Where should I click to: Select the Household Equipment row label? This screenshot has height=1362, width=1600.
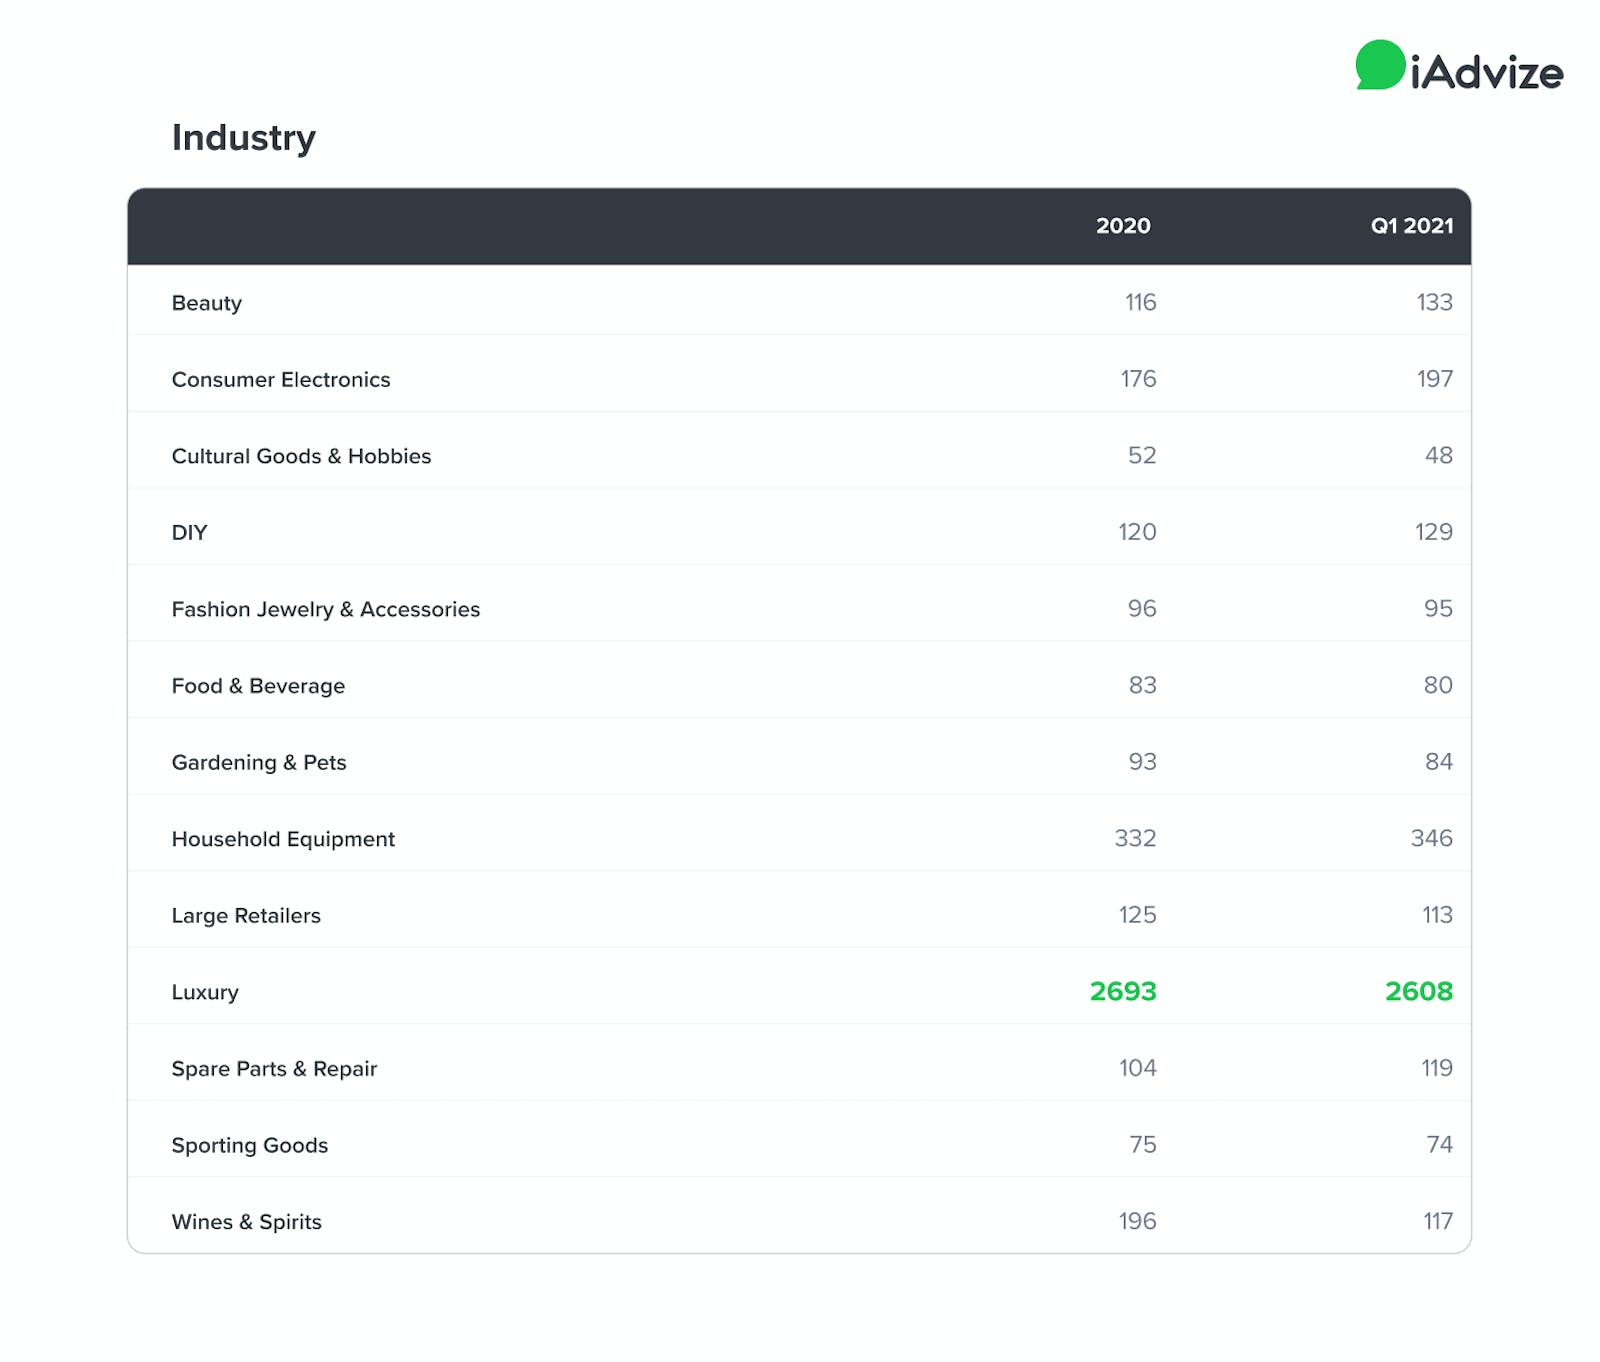[283, 839]
